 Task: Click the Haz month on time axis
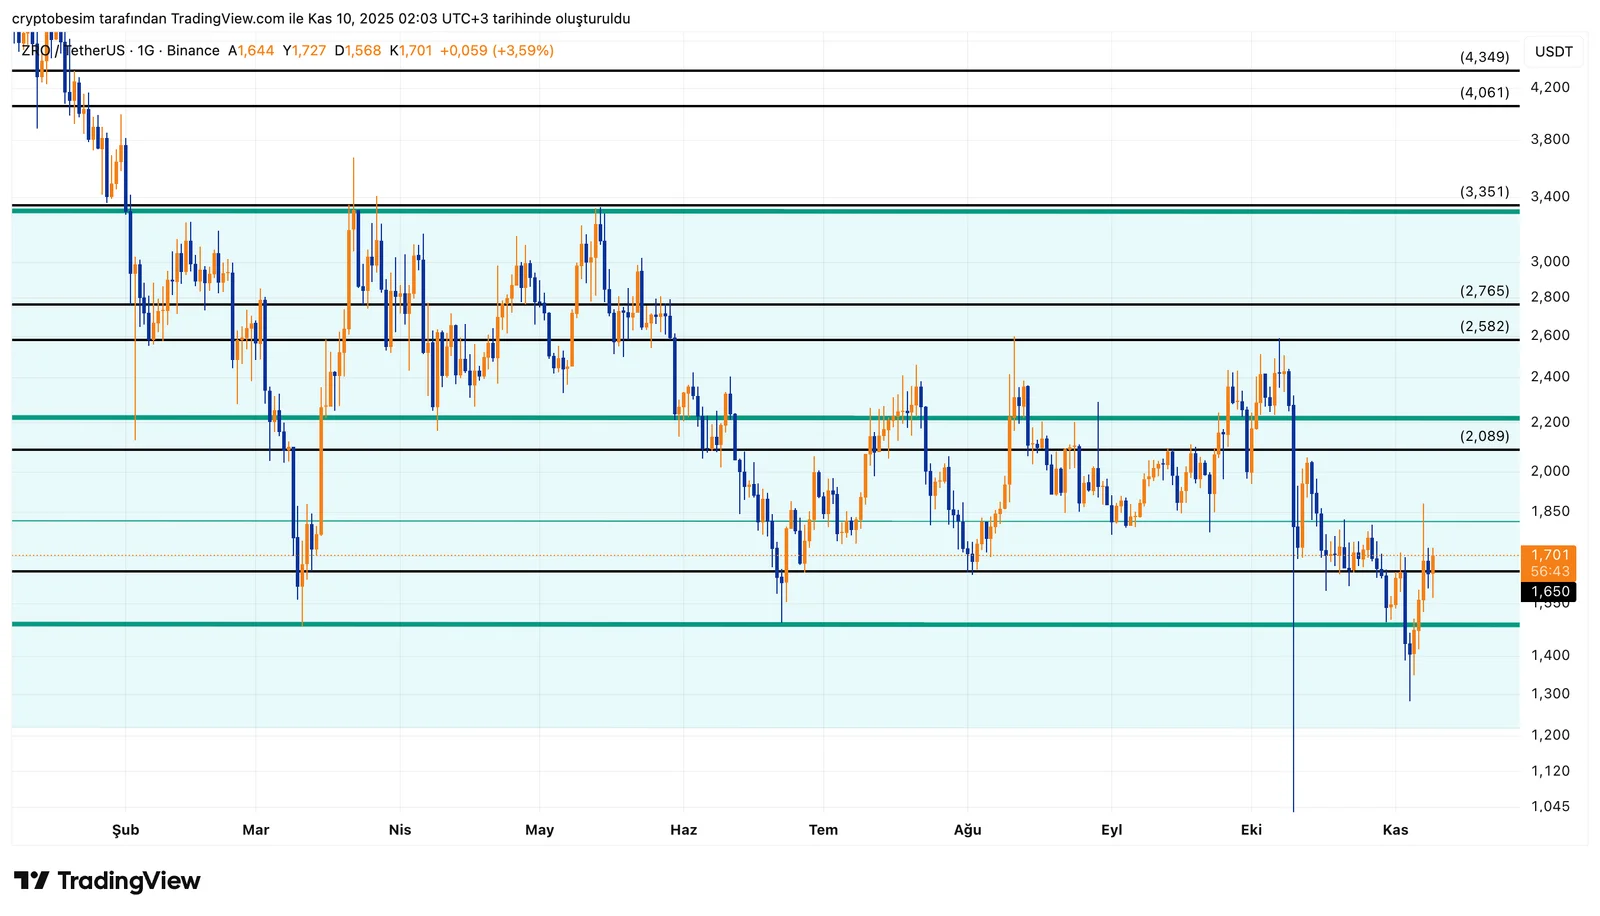pyautogui.click(x=683, y=830)
